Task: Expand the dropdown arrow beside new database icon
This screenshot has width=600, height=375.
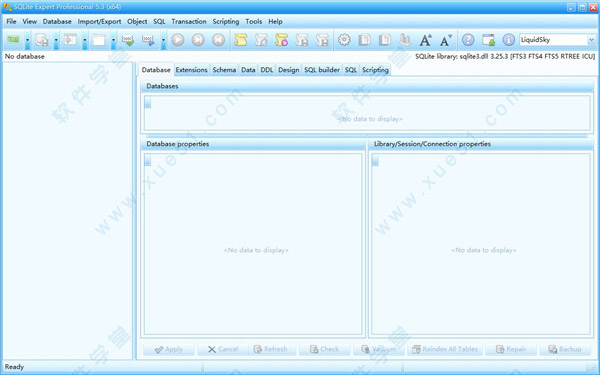Action: pyautogui.click(x=28, y=40)
